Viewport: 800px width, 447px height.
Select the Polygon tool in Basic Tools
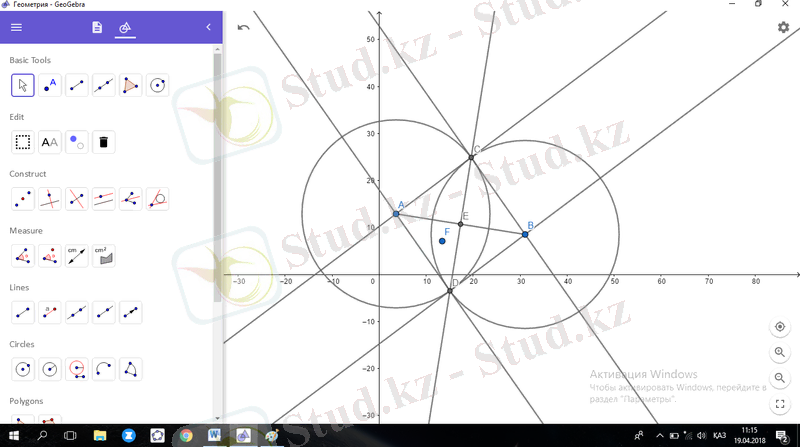(131, 85)
